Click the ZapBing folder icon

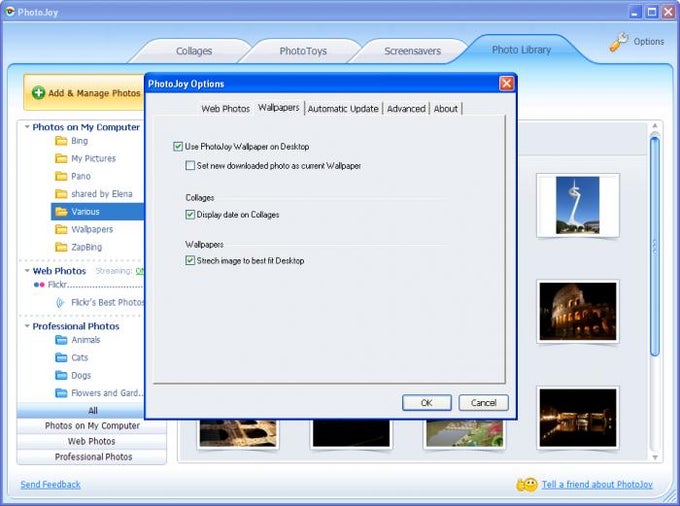point(61,247)
